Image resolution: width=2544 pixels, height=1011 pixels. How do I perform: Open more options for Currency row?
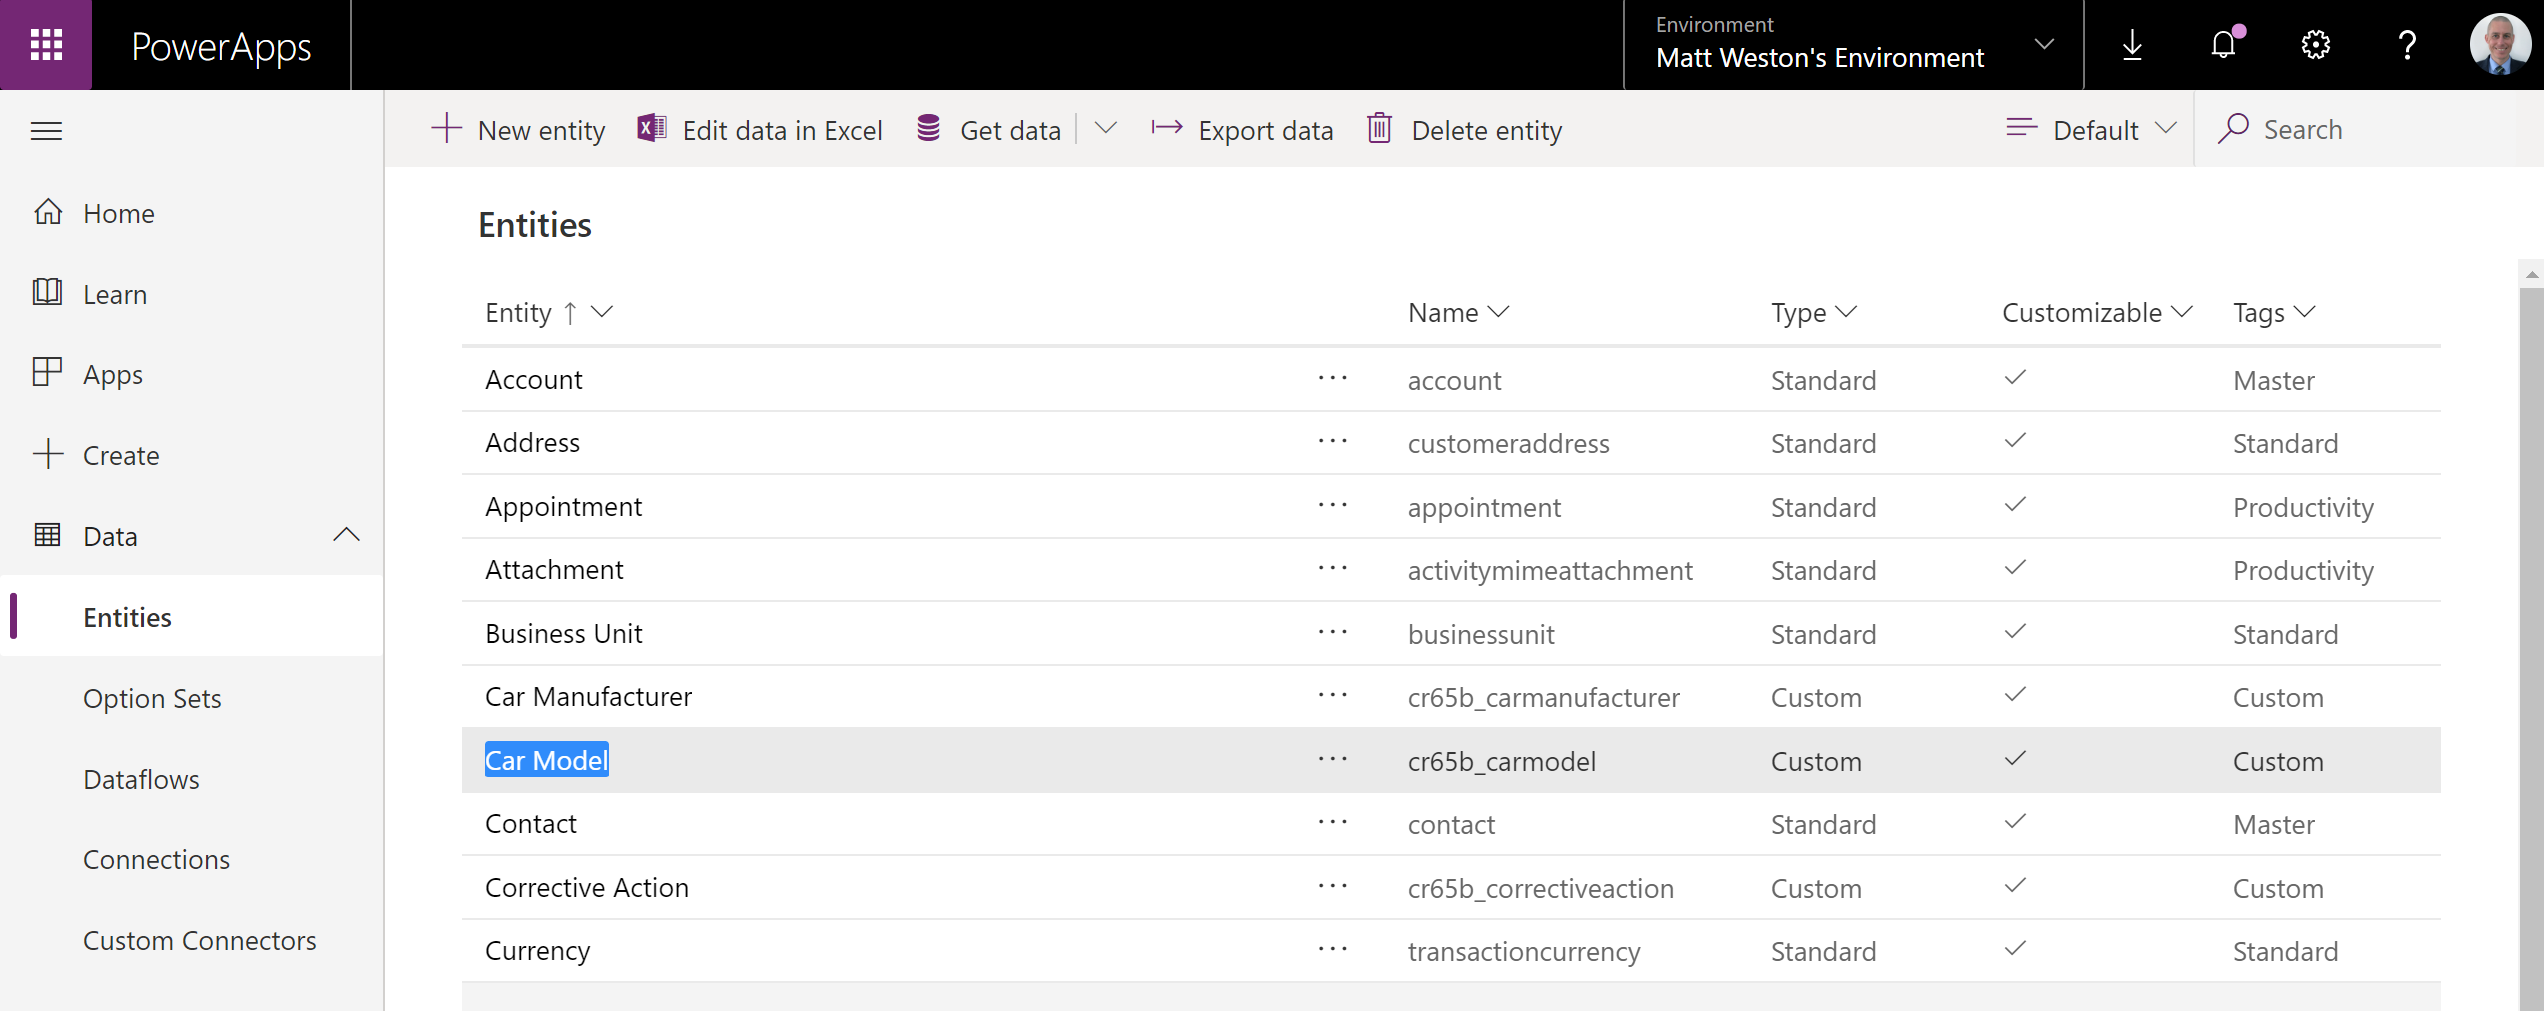[1333, 949]
